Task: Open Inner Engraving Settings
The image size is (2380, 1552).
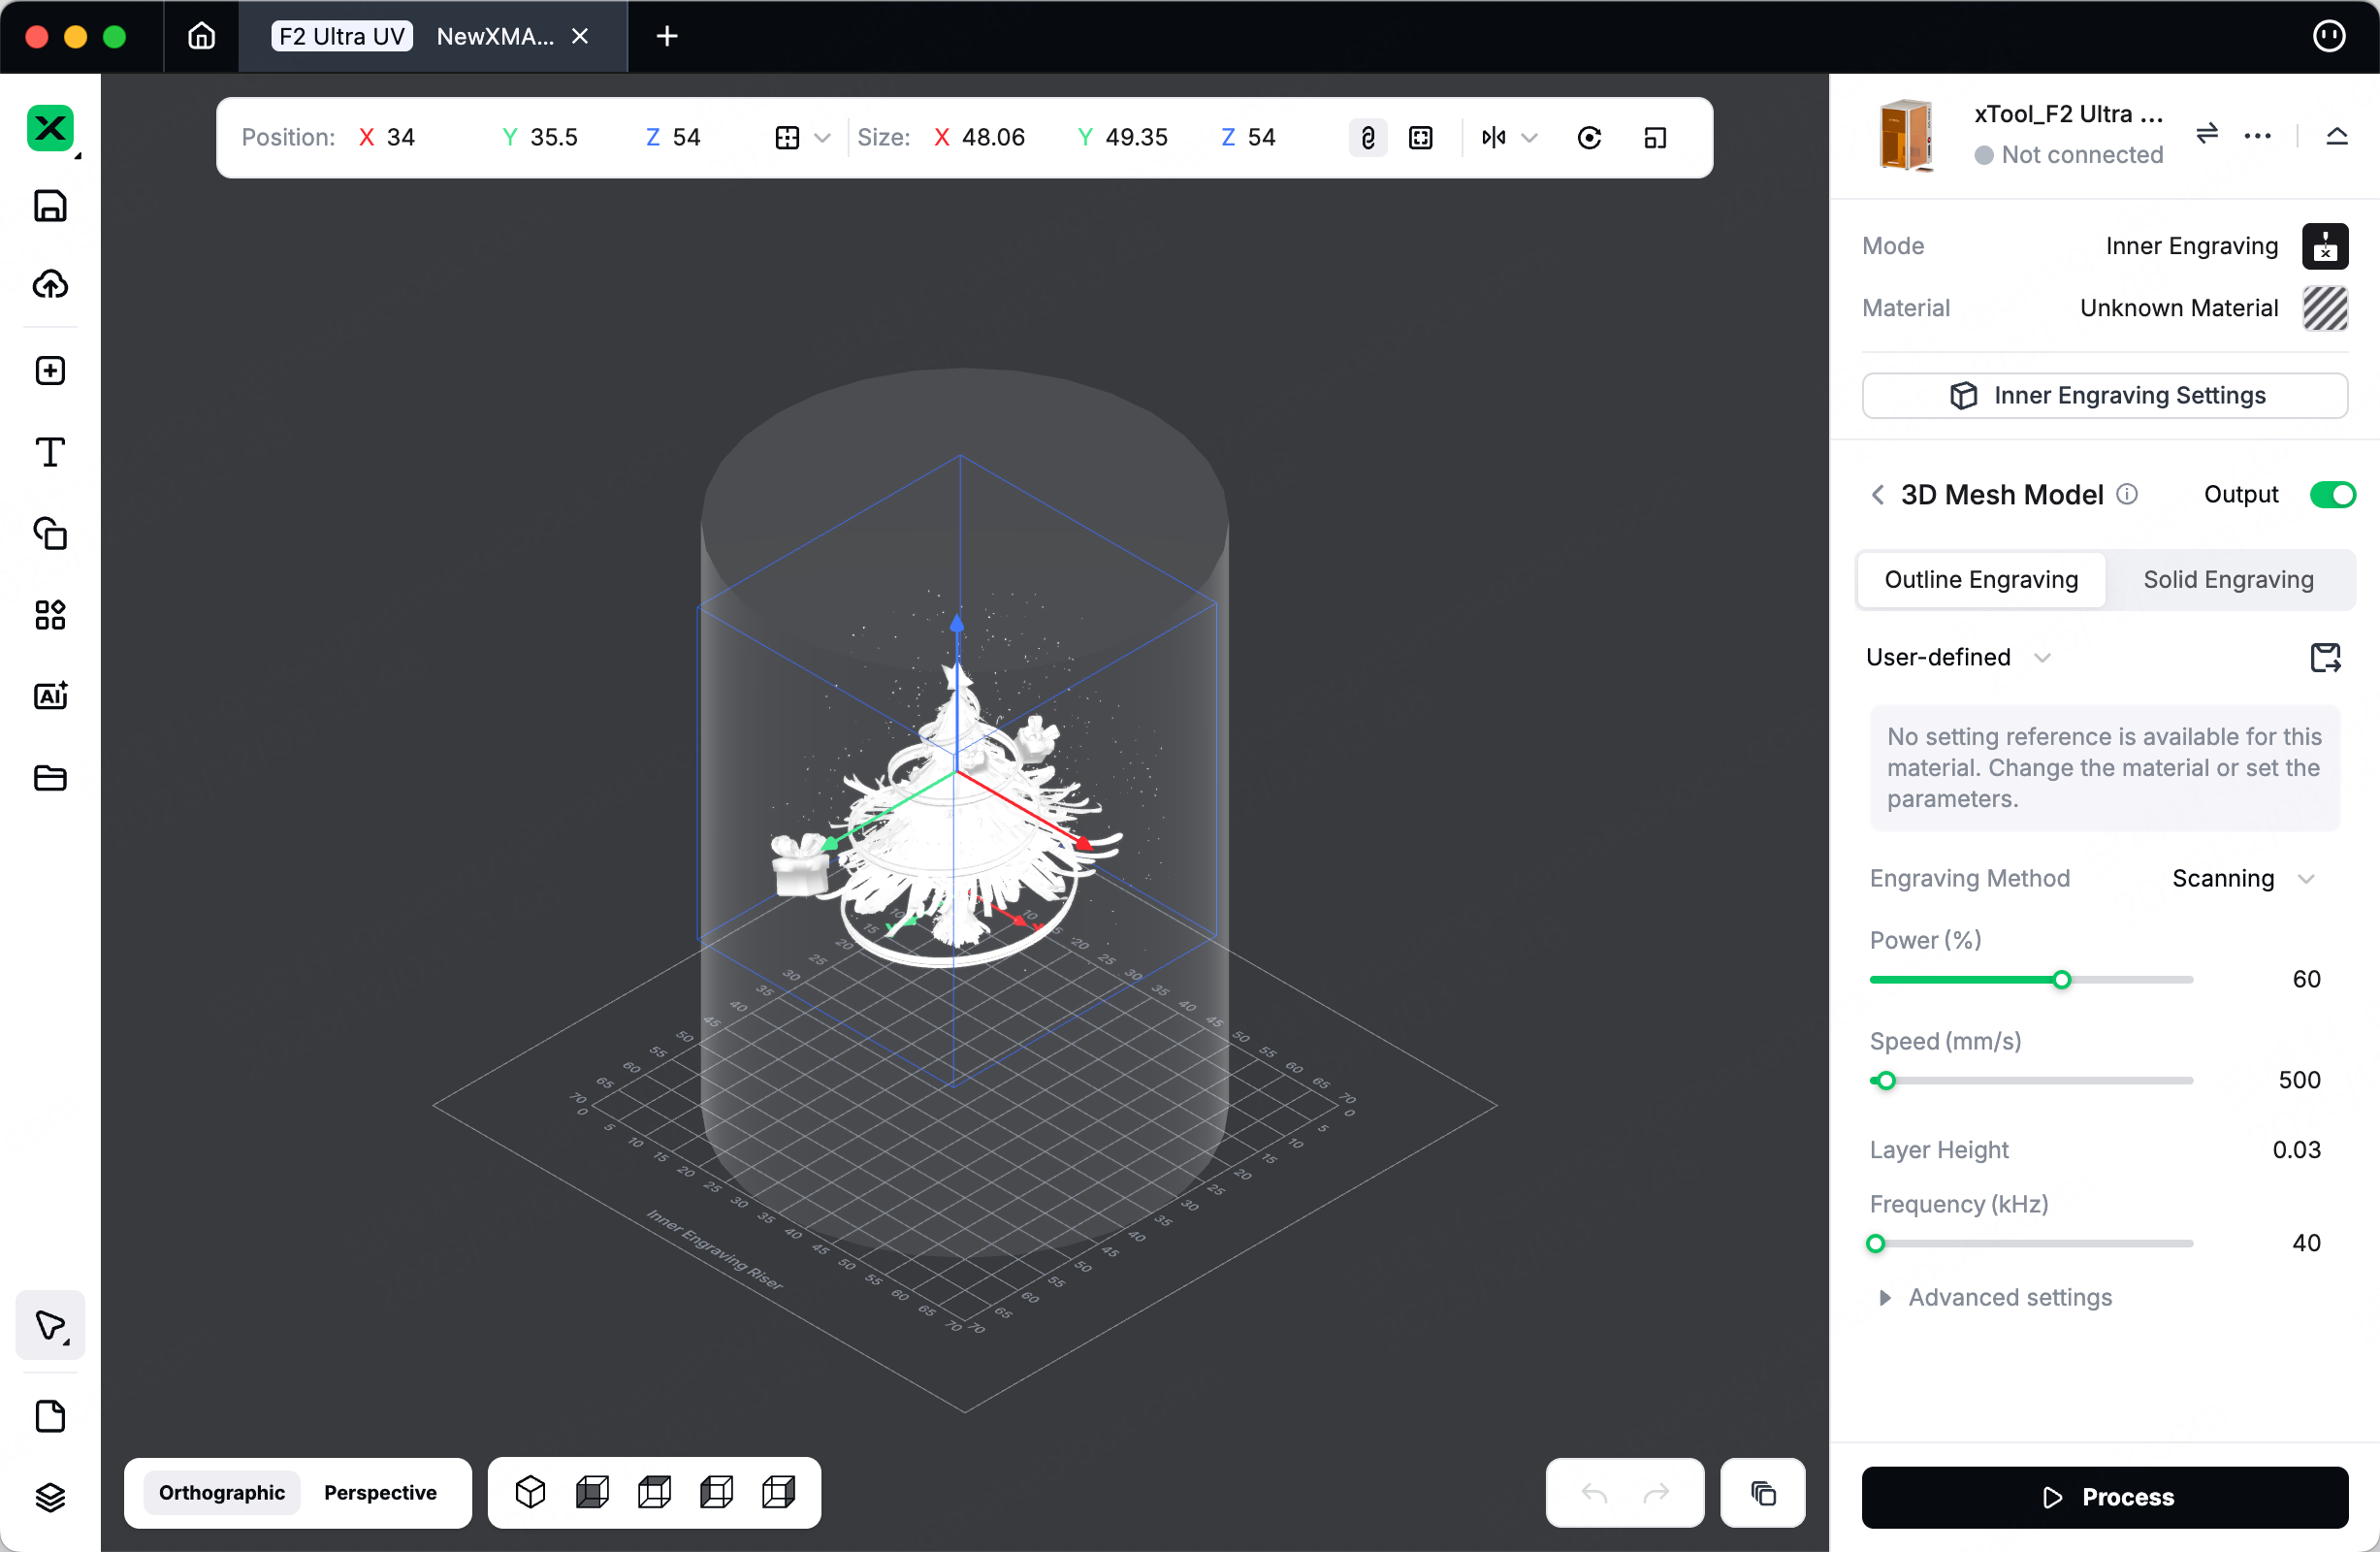Action: [x=2105, y=396]
